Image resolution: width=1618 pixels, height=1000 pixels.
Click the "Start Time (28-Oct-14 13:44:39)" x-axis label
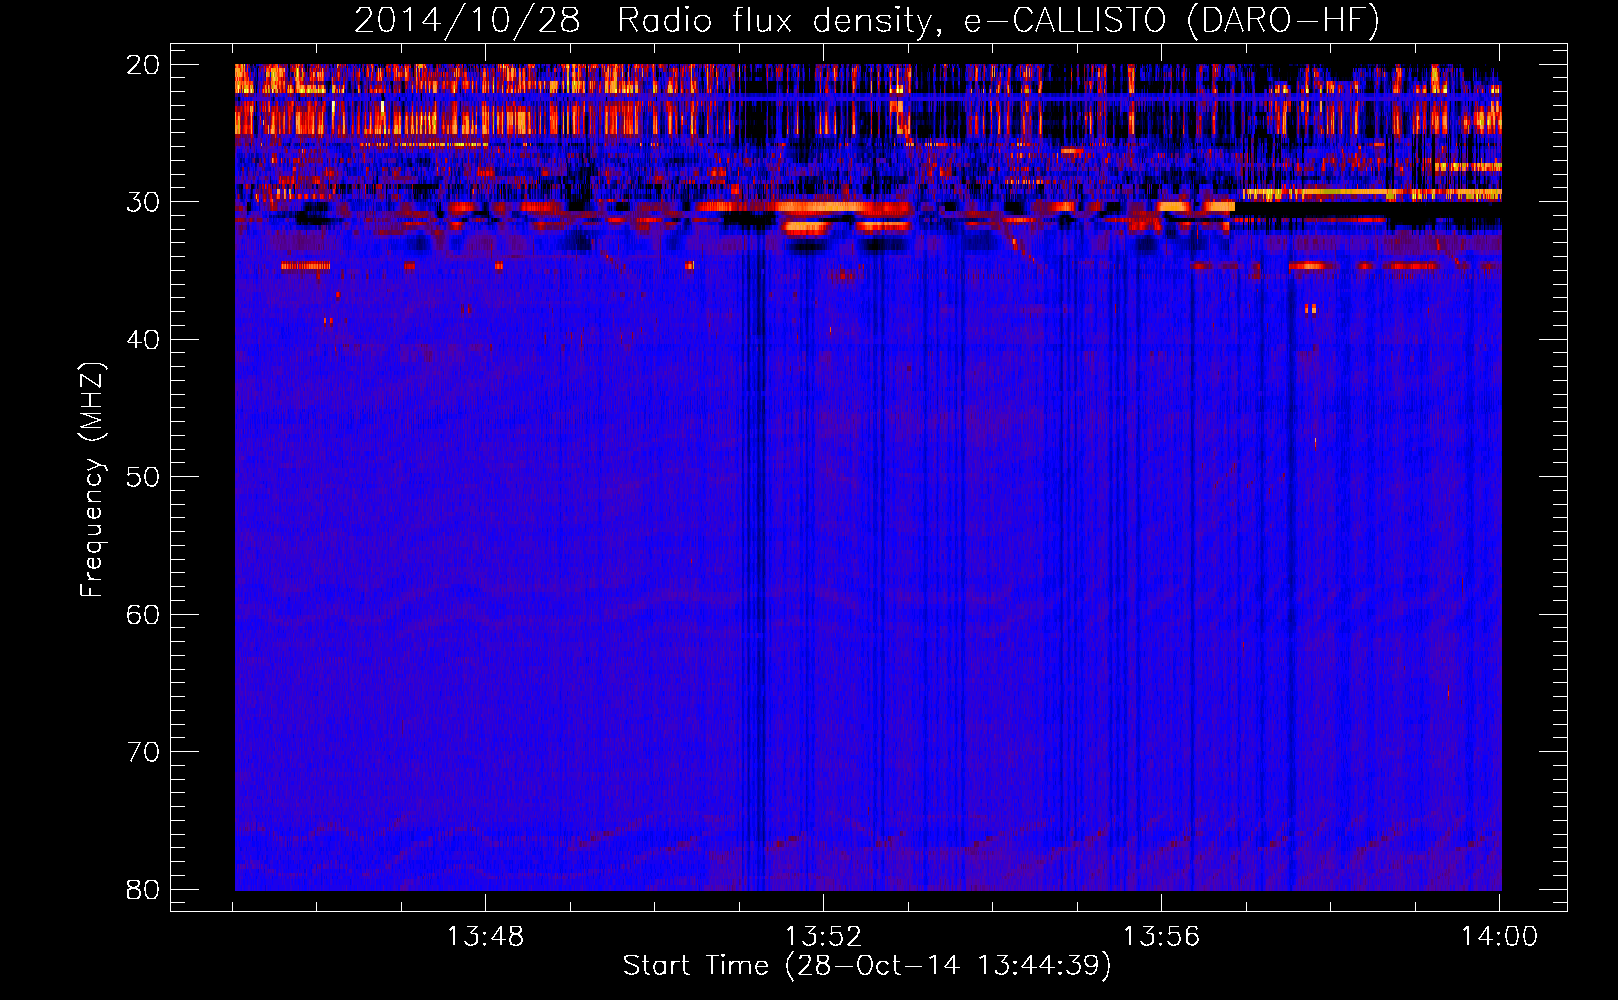pos(867,966)
